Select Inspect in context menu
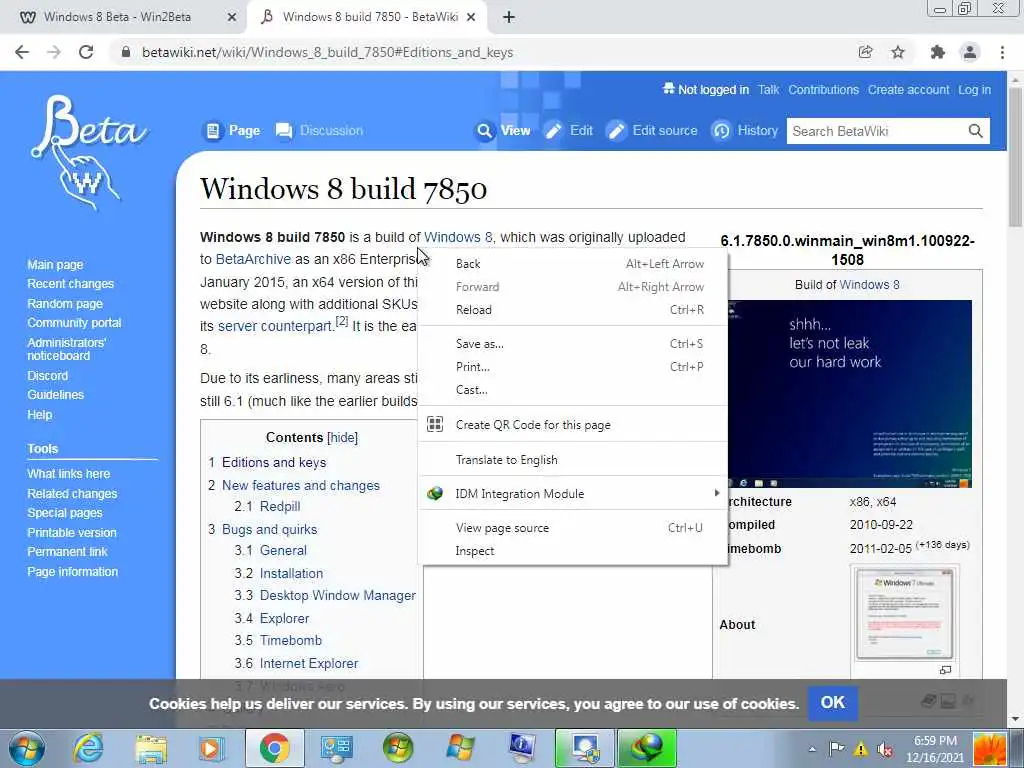 click(x=572, y=551)
